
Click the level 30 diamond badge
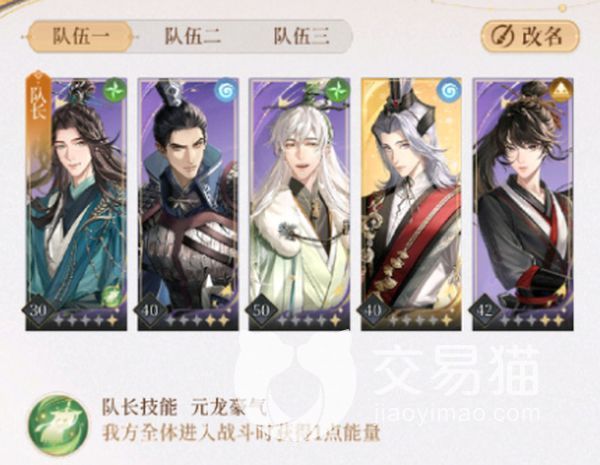coord(38,311)
